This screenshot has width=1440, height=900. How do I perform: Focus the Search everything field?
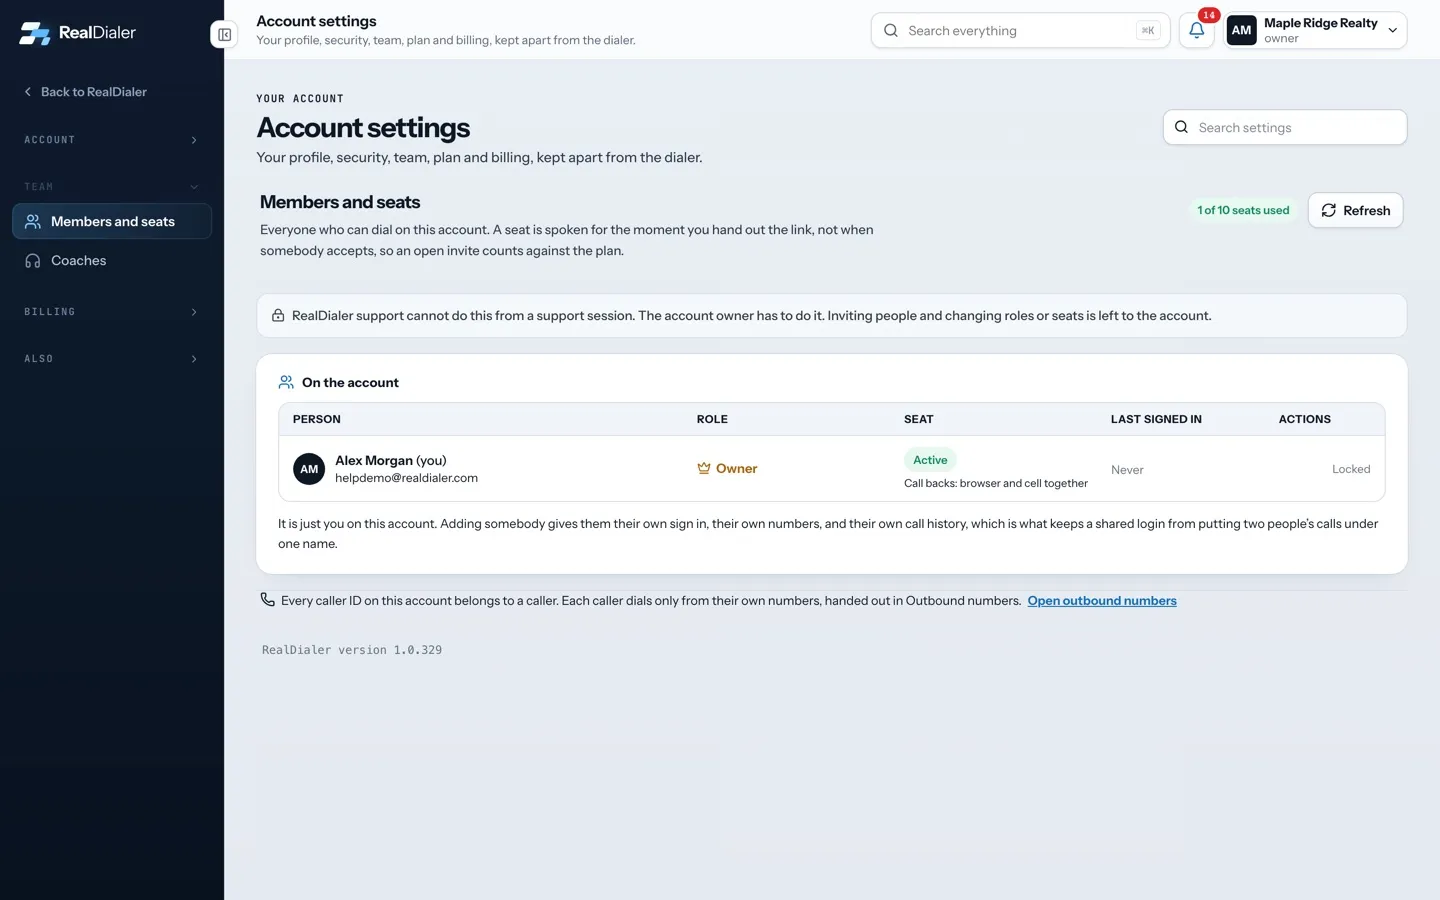coord(1020,30)
